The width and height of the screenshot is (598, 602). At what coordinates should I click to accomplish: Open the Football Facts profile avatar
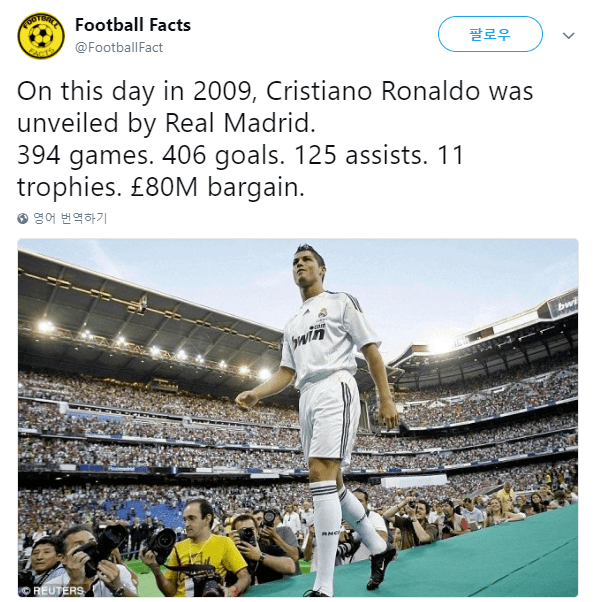(41, 36)
